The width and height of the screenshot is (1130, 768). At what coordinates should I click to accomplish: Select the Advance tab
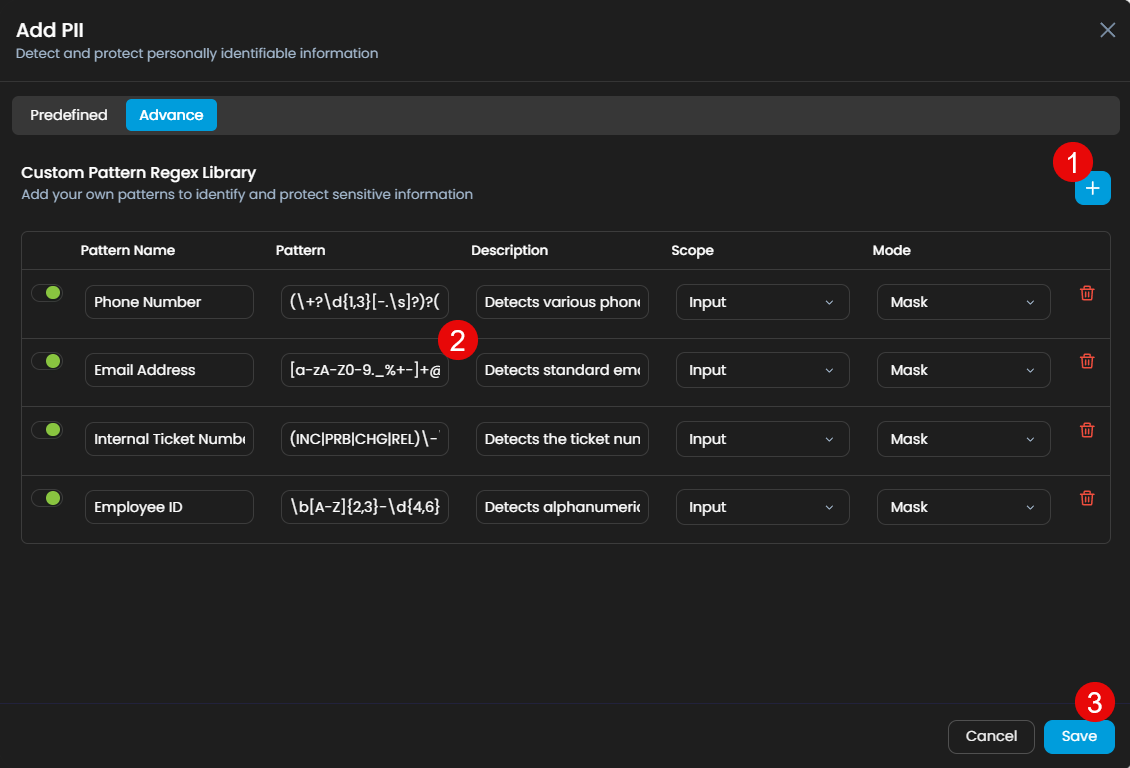click(171, 115)
